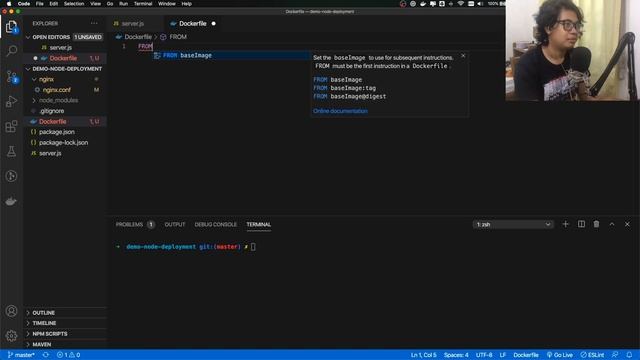This screenshot has width=640, height=360.
Task: Maximize the panel with up chevron
Action: 612,224
